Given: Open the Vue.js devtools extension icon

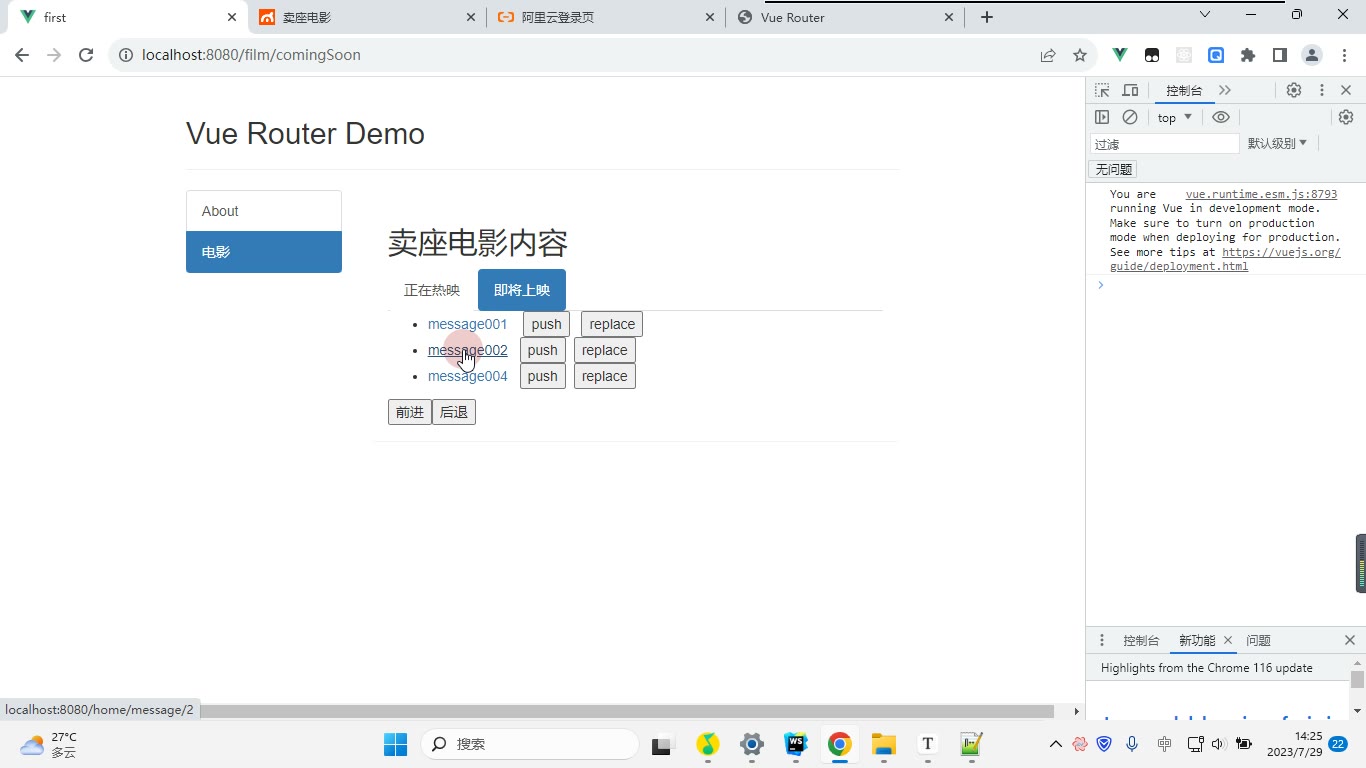Looking at the screenshot, I should [1120, 55].
